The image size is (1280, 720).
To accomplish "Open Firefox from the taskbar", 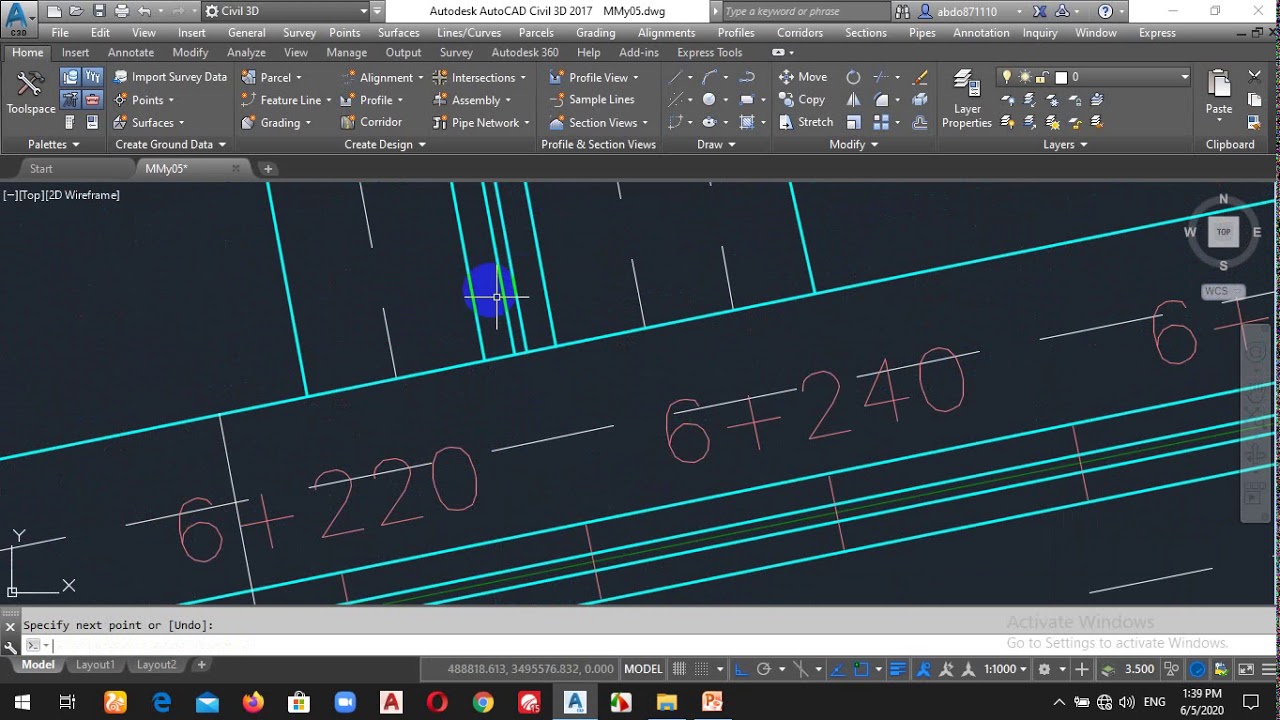I will [x=253, y=702].
